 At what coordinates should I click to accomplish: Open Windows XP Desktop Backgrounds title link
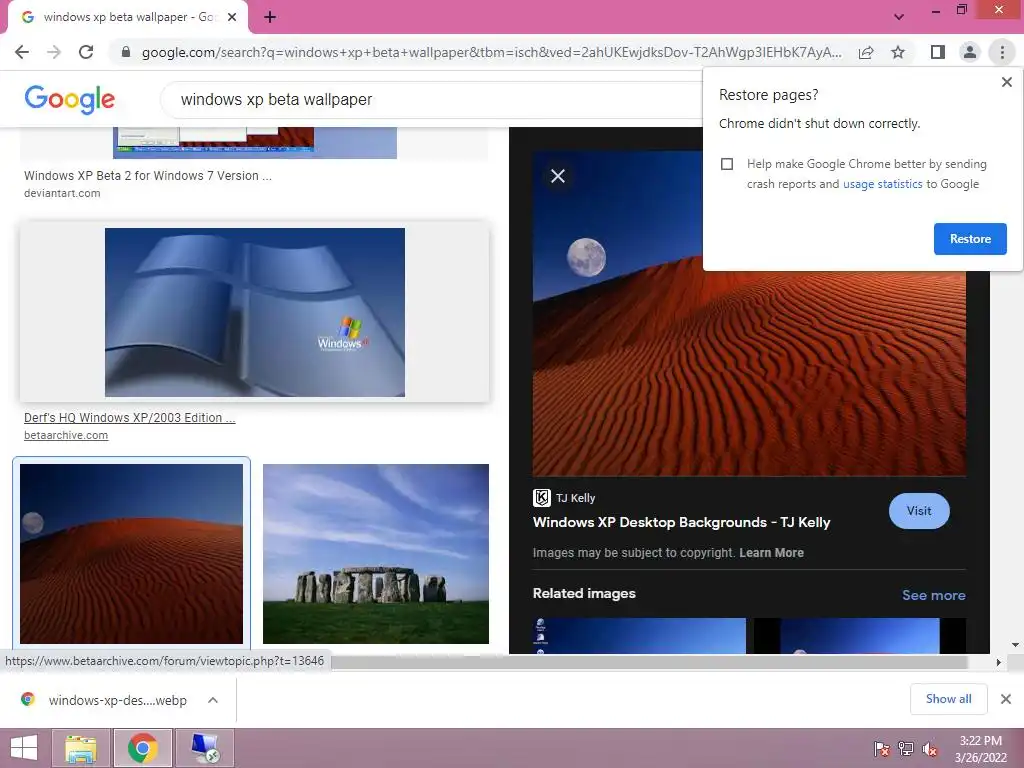(x=681, y=522)
